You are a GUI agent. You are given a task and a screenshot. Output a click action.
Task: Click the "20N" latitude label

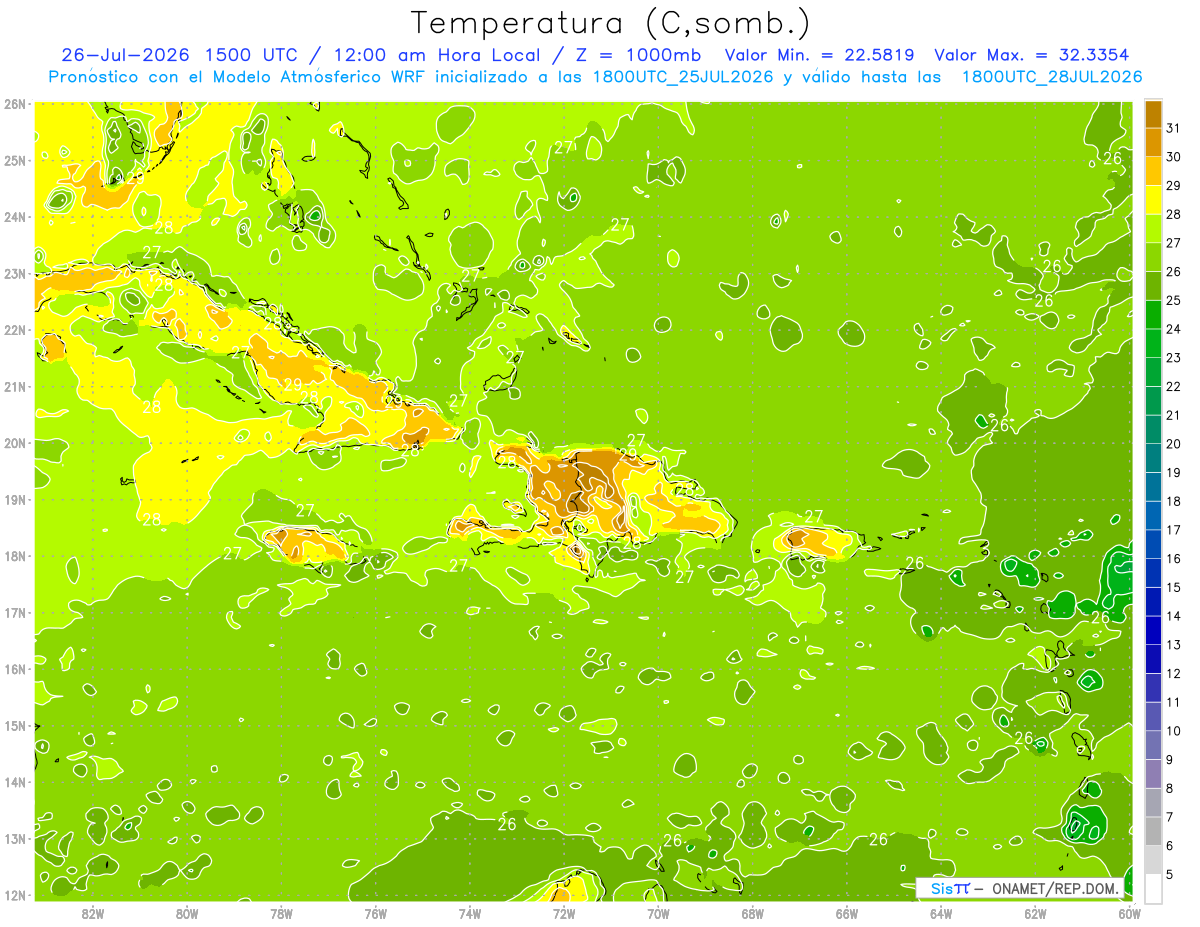click(x=15, y=443)
